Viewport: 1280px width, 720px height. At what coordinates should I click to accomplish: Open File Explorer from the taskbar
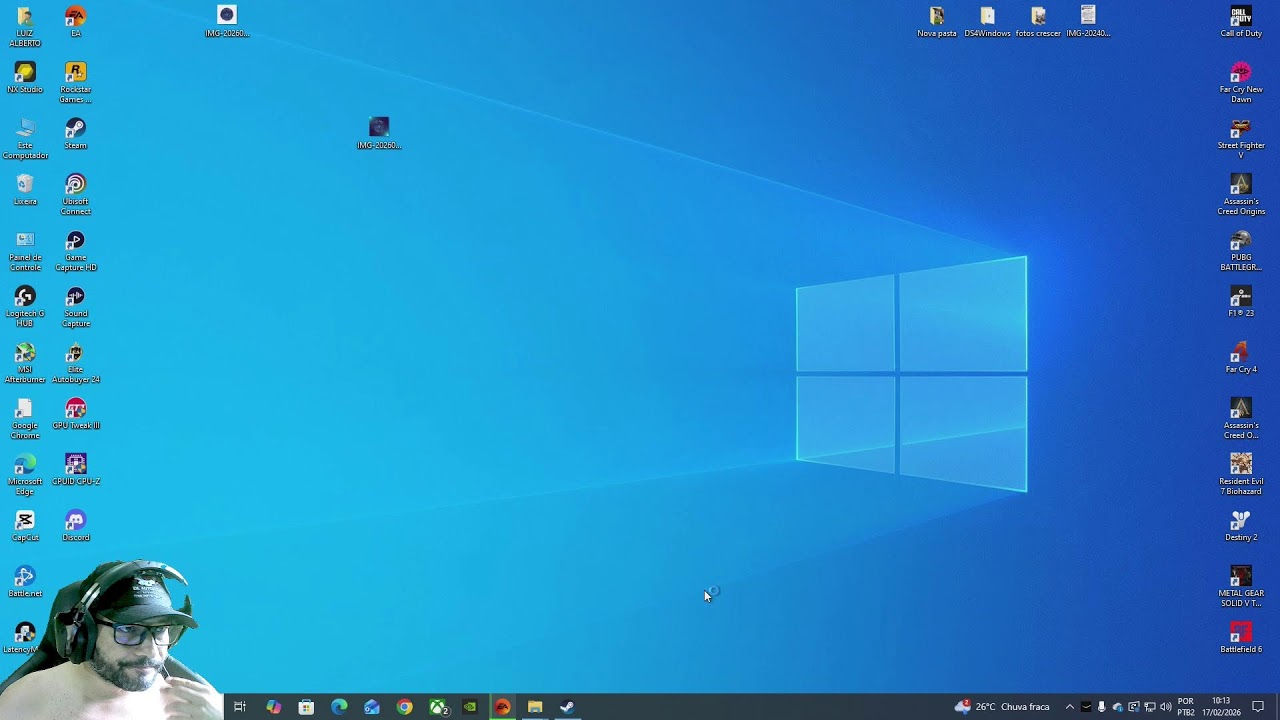pos(535,707)
